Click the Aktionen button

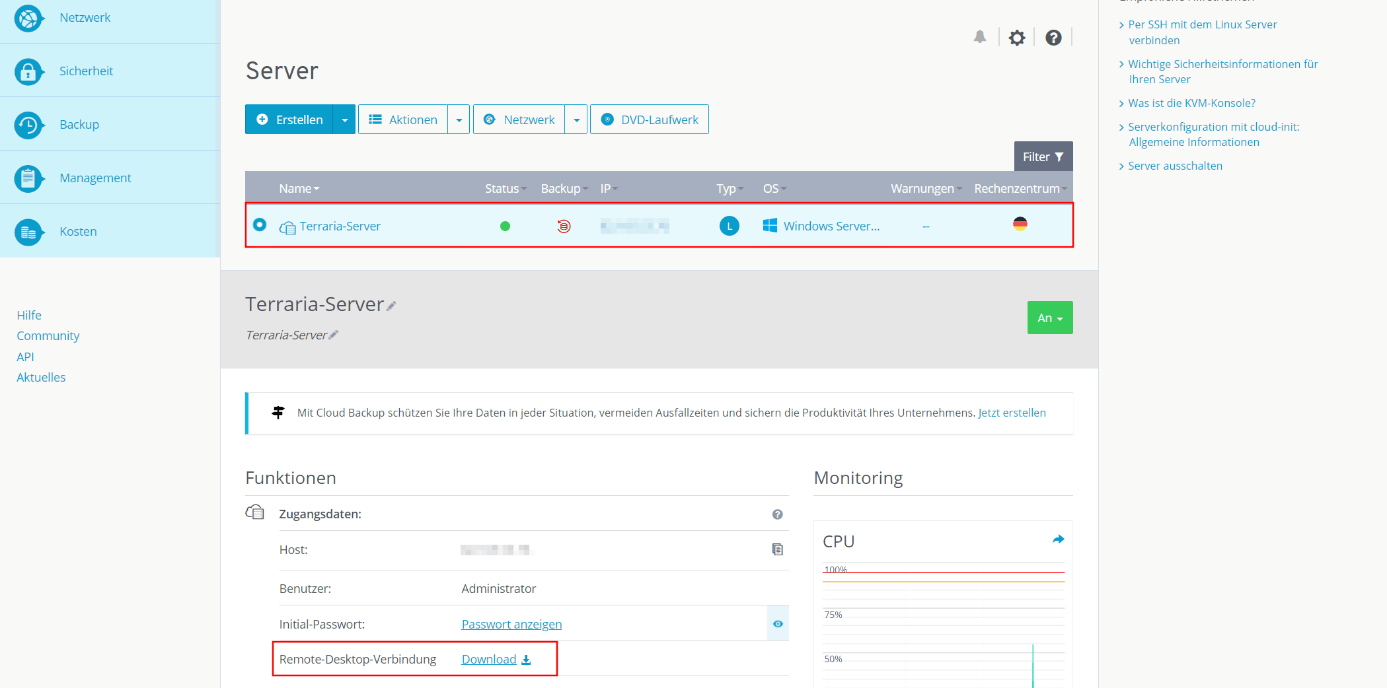click(403, 119)
